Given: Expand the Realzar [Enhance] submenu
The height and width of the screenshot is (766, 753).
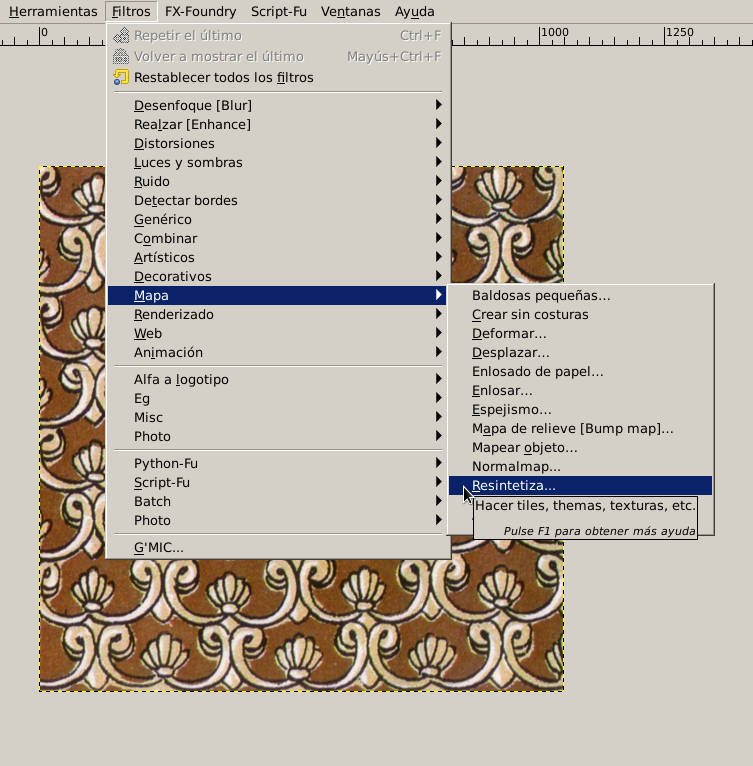Looking at the screenshot, I should click(x=277, y=124).
